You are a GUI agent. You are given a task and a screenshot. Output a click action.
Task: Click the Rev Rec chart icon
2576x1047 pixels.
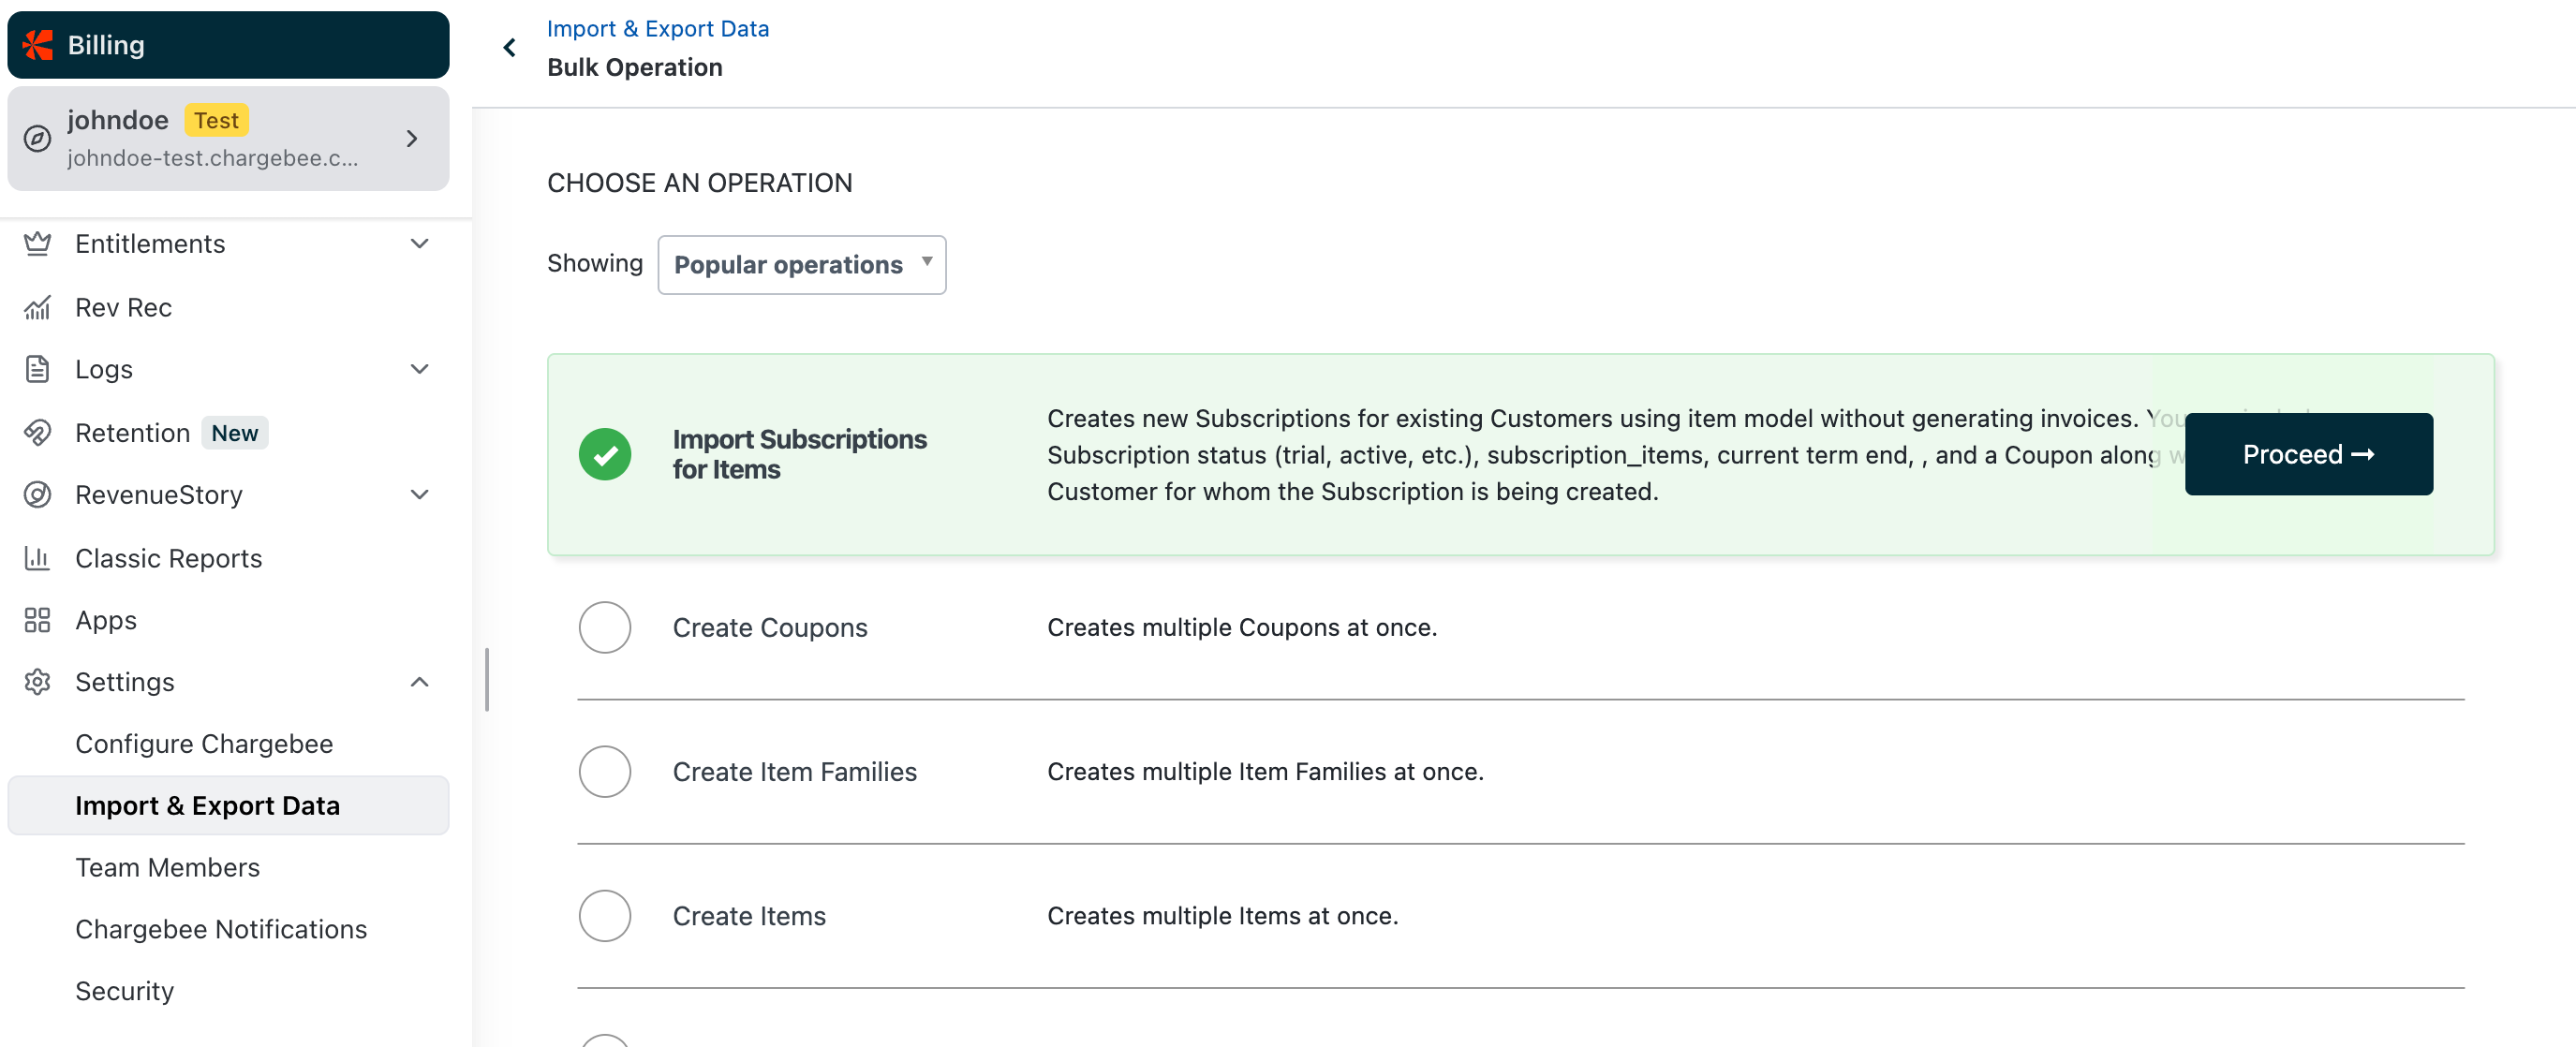coord(38,307)
